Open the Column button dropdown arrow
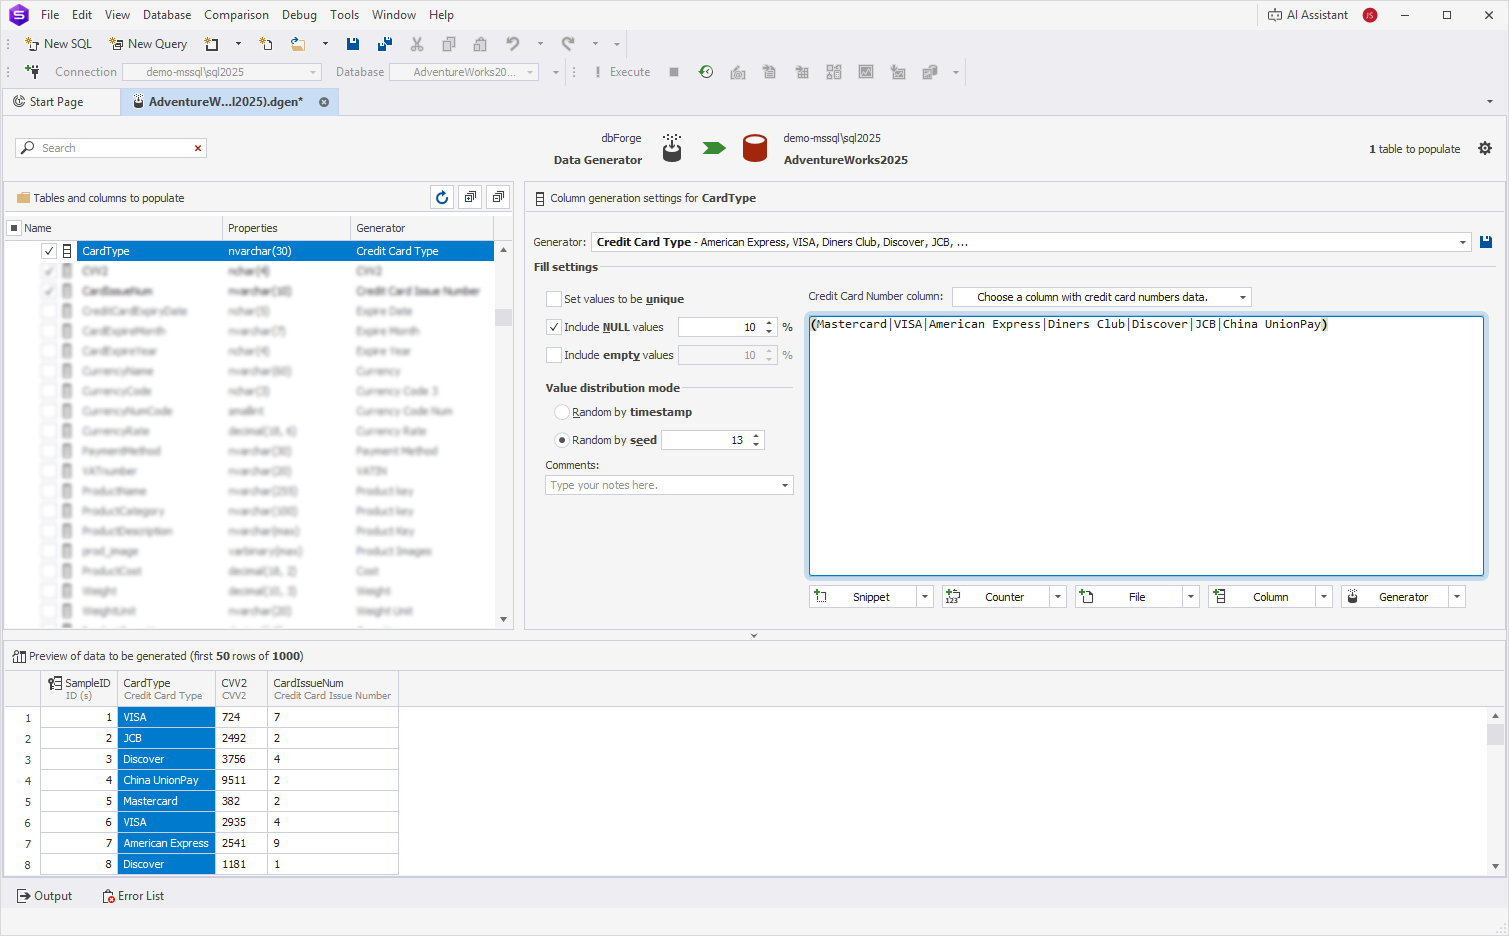The height and width of the screenshot is (936, 1509). coord(1324,597)
